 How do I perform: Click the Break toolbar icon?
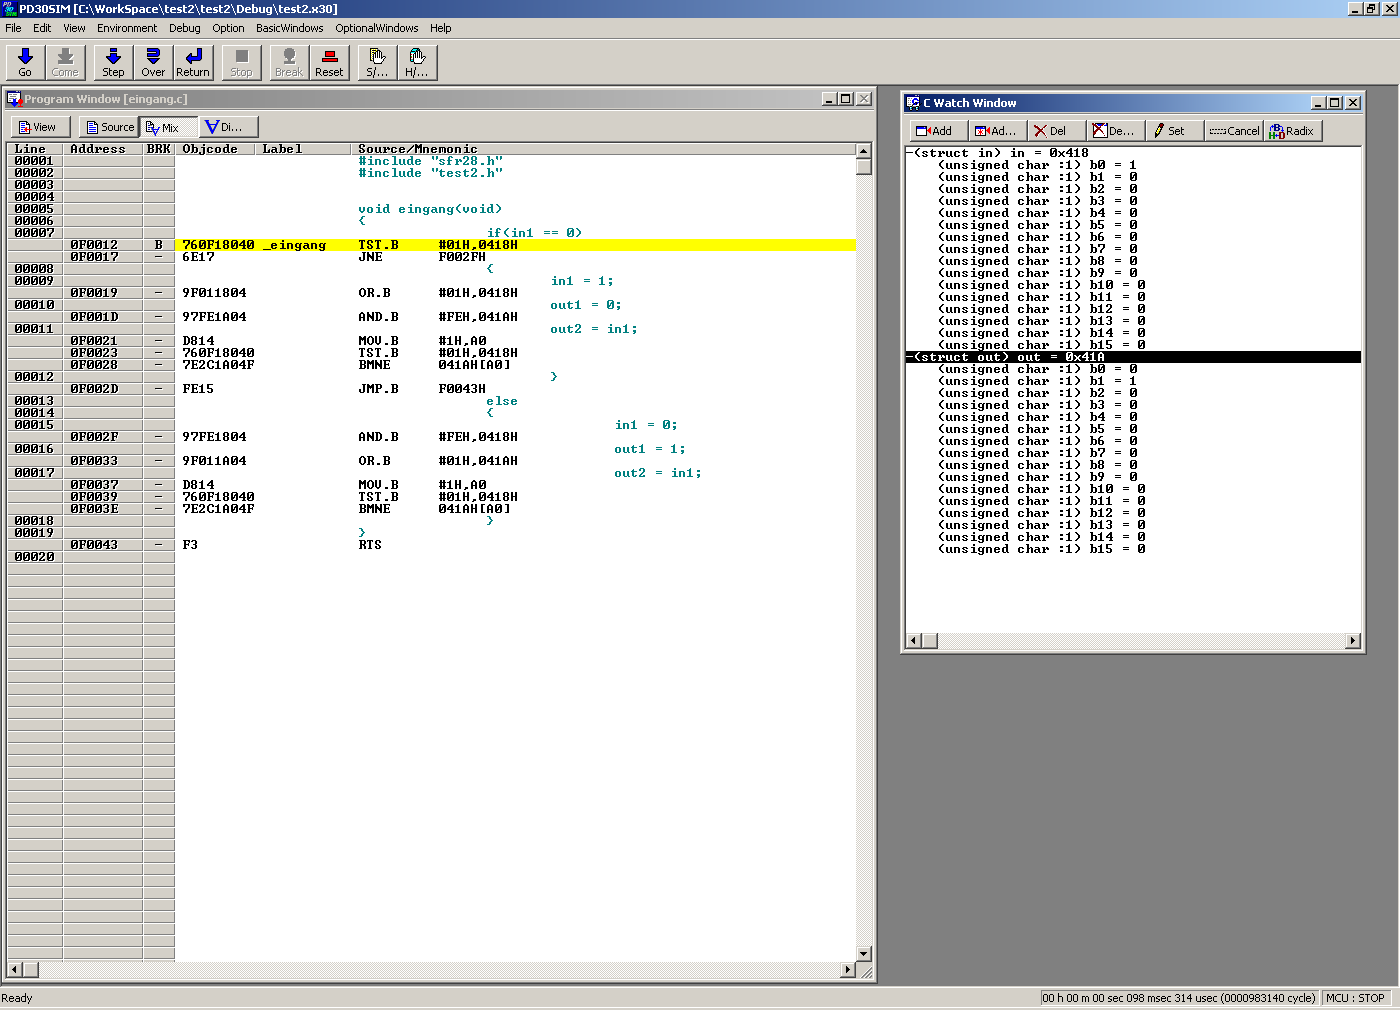(x=289, y=62)
